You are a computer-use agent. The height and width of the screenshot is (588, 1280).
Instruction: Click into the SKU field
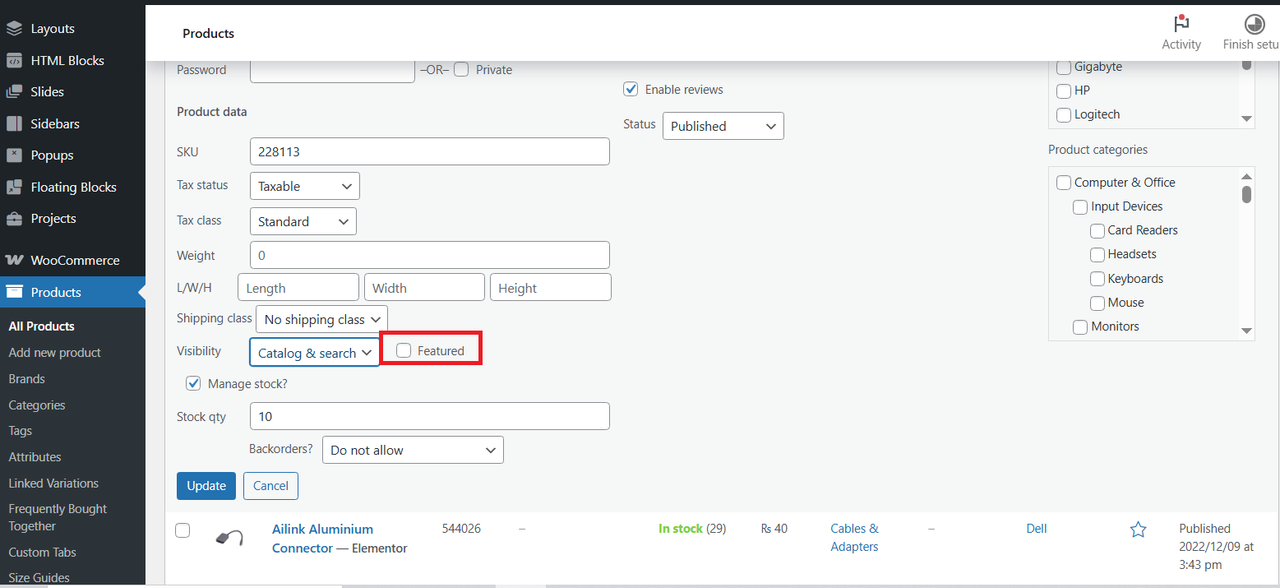(x=430, y=152)
